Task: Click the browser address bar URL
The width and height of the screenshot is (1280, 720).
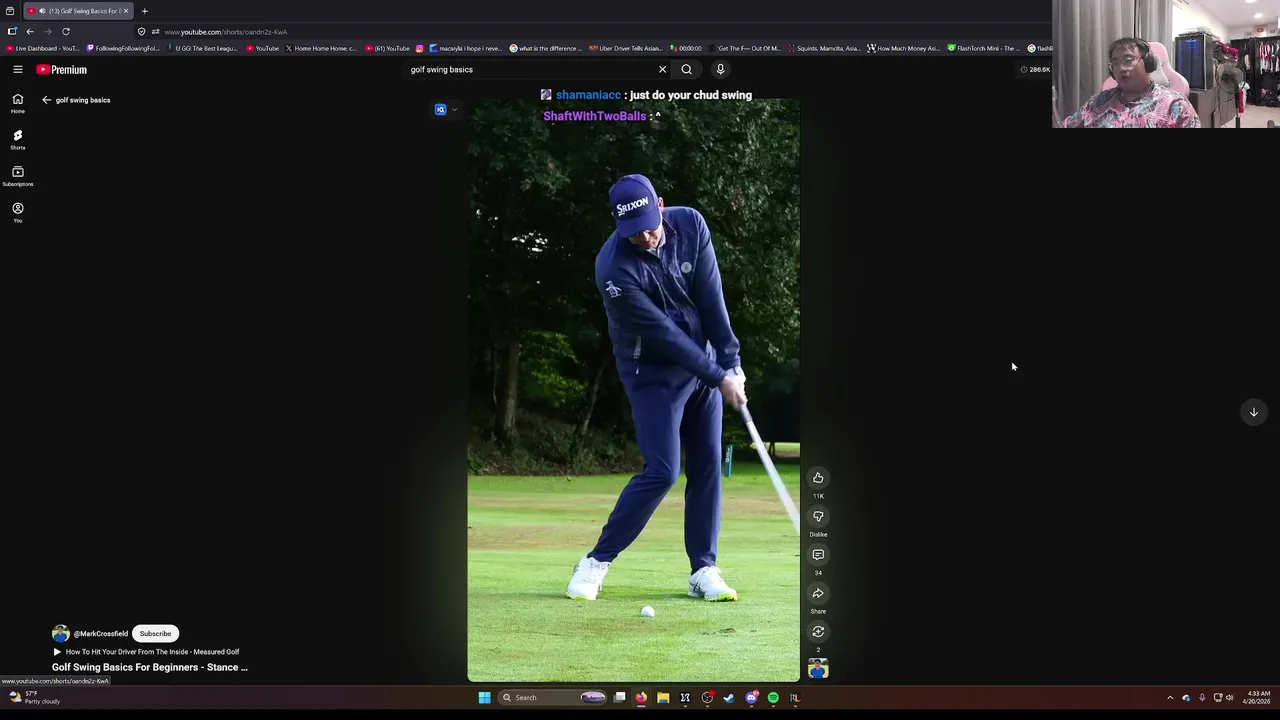Action: (x=225, y=32)
